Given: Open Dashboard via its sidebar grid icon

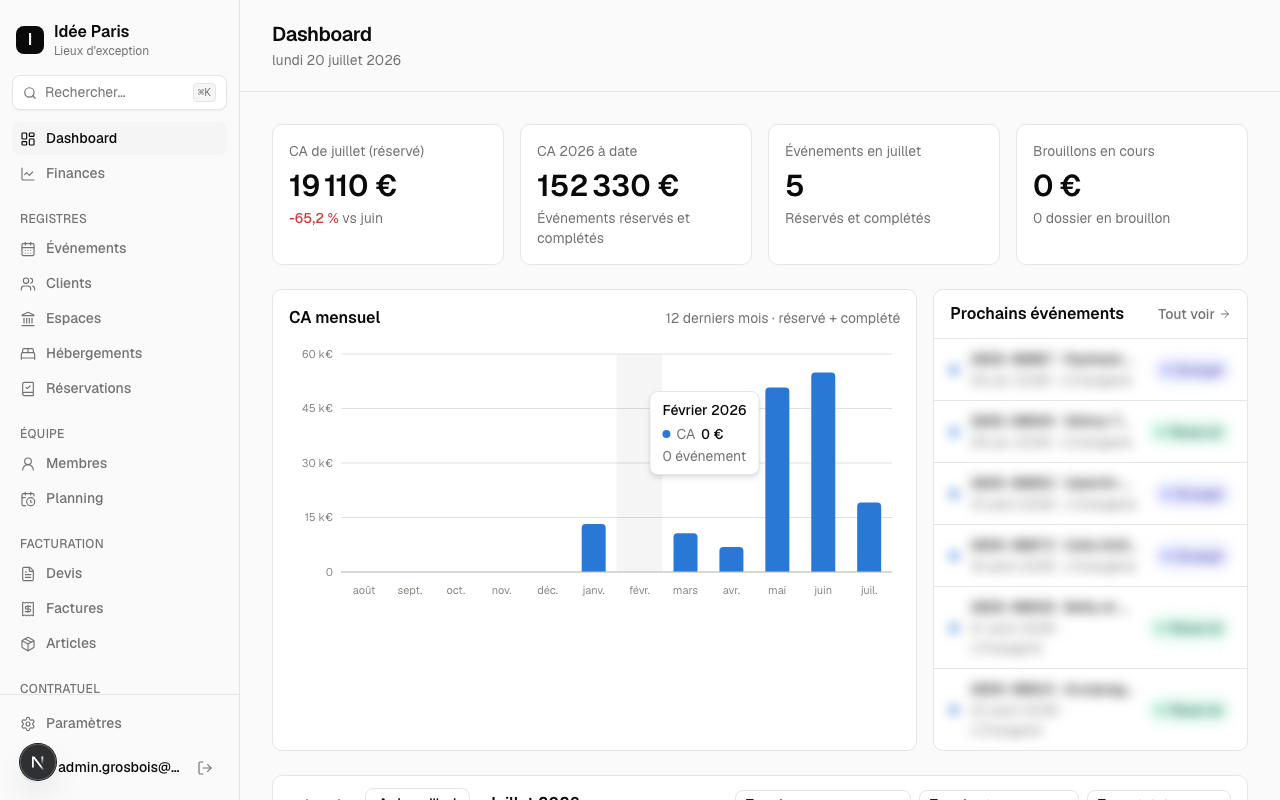Looking at the screenshot, I should coord(28,139).
